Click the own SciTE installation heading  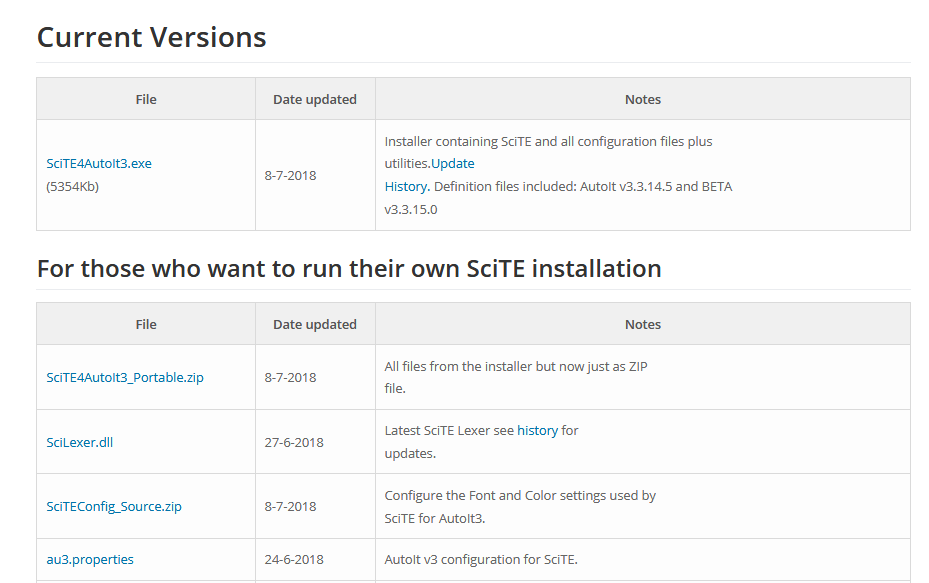pos(349,269)
